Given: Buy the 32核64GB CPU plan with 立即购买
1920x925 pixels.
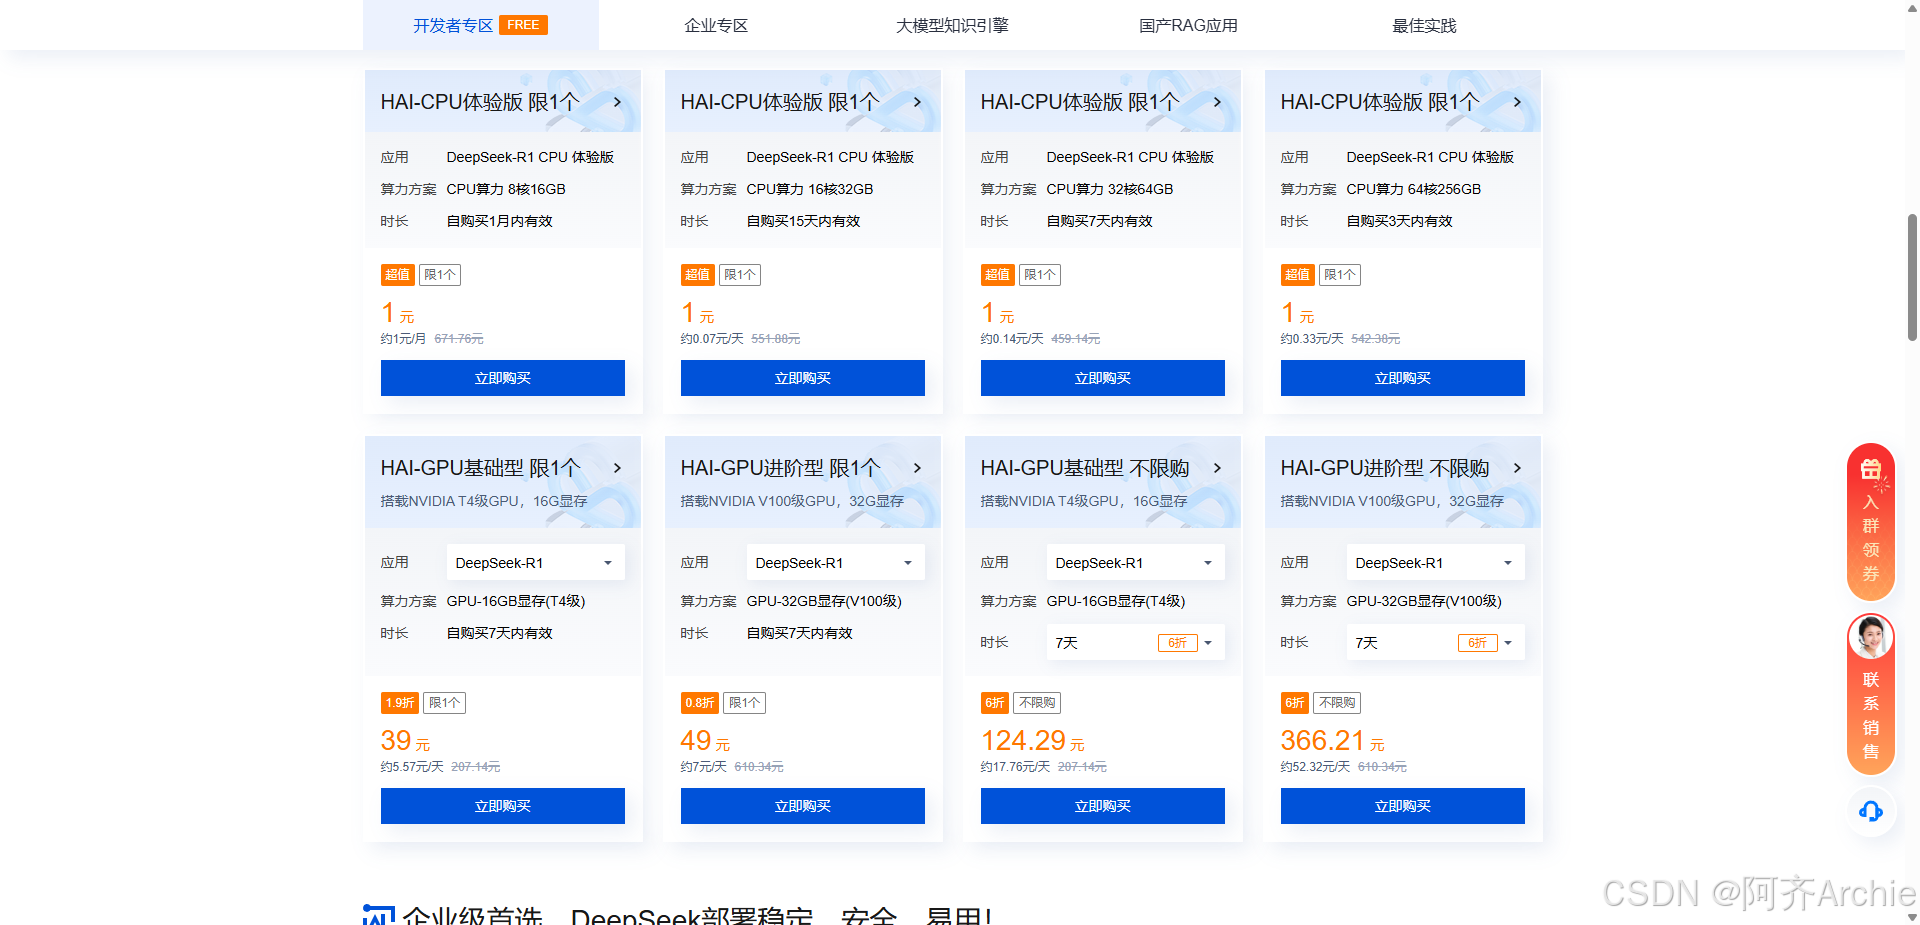Looking at the screenshot, I should [x=1103, y=378].
